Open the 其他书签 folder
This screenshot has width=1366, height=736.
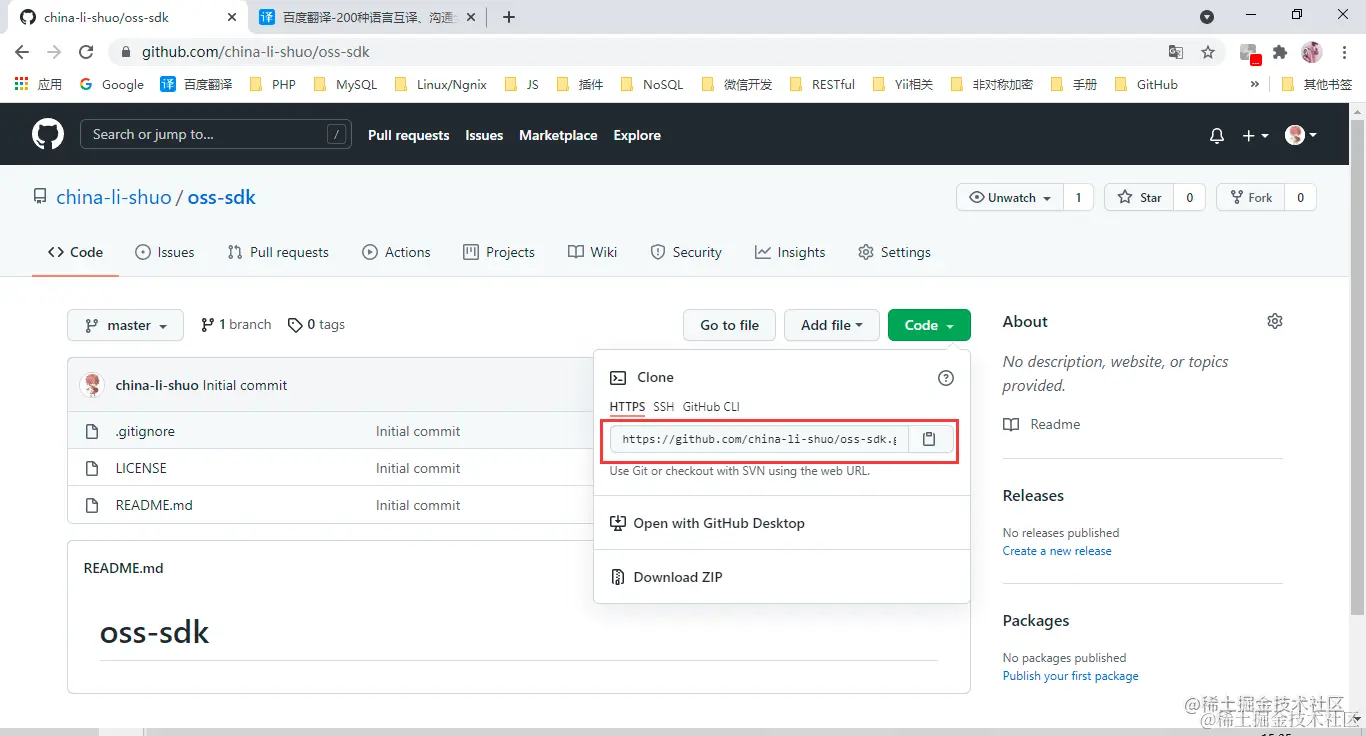point(1316,85)
